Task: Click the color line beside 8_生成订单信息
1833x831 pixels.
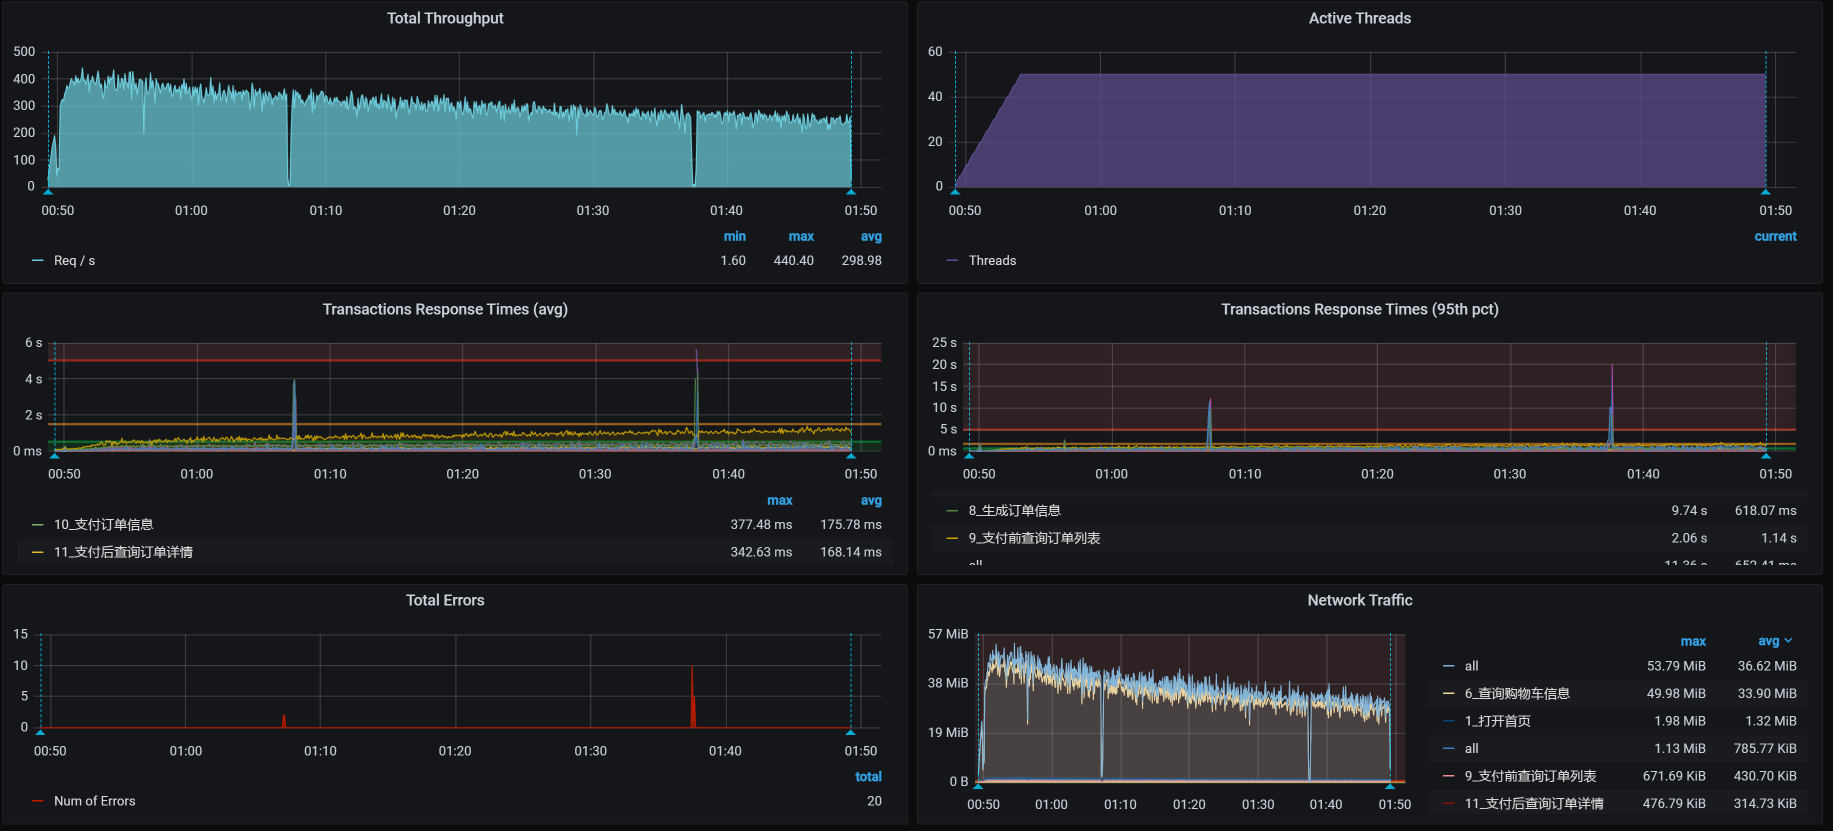Action: 952,511
